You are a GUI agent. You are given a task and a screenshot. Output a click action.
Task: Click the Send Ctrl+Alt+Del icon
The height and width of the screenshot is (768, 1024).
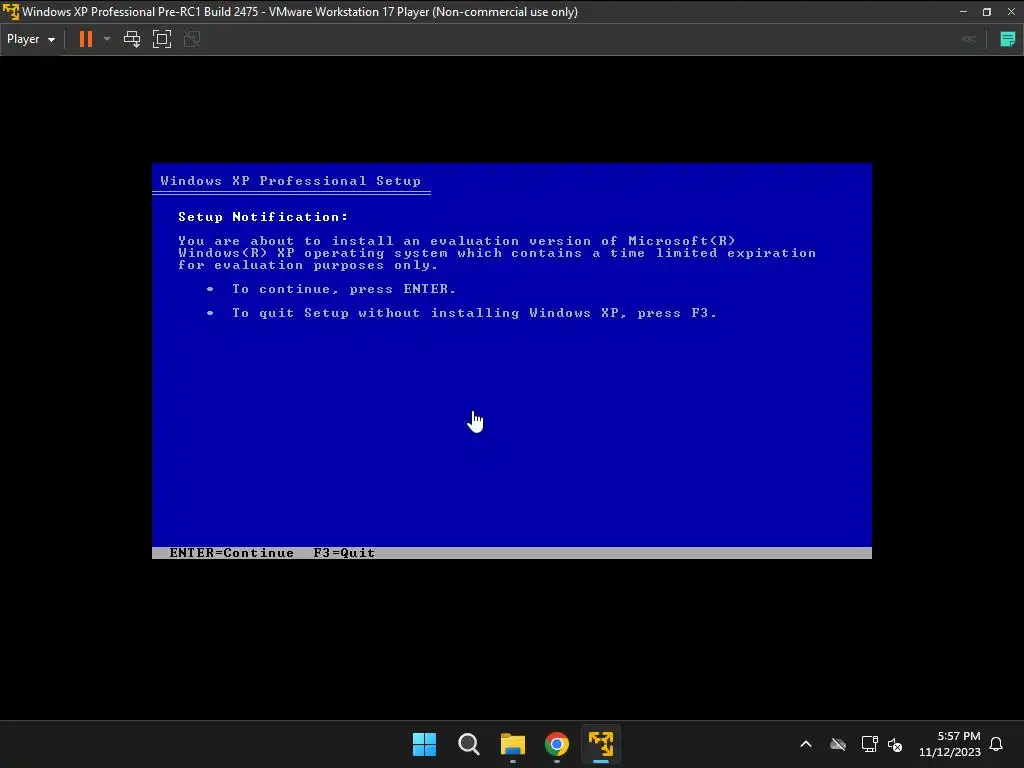click(132, 39)
